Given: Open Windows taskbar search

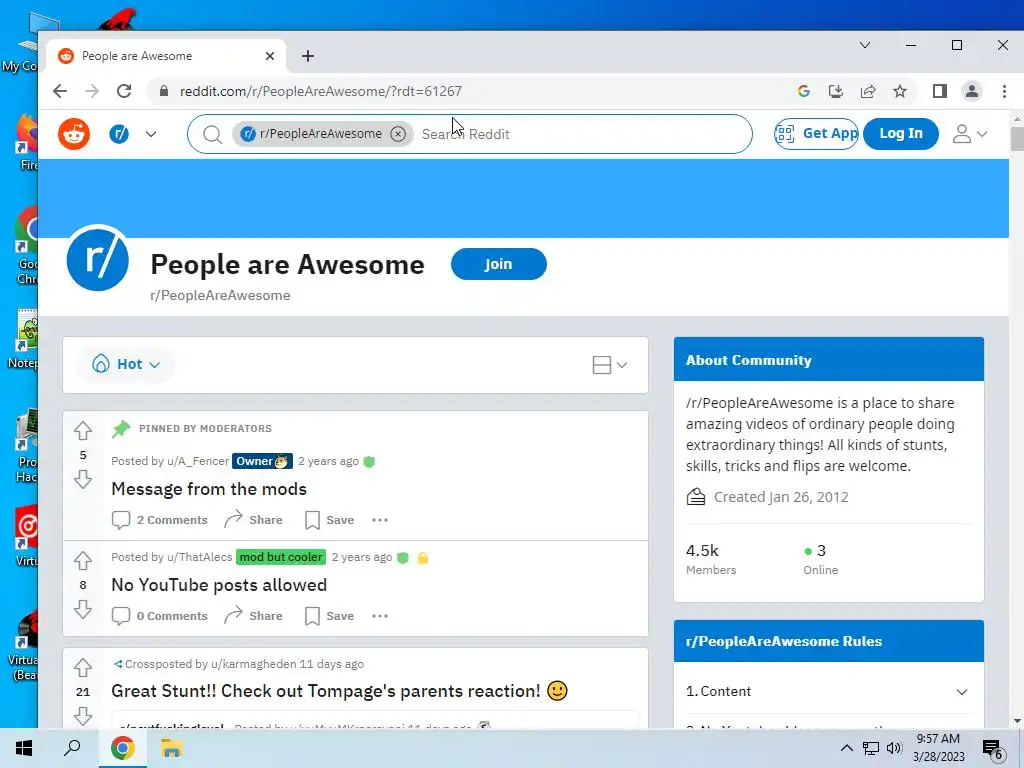Looking at the screenshot, I should [72, 748].
